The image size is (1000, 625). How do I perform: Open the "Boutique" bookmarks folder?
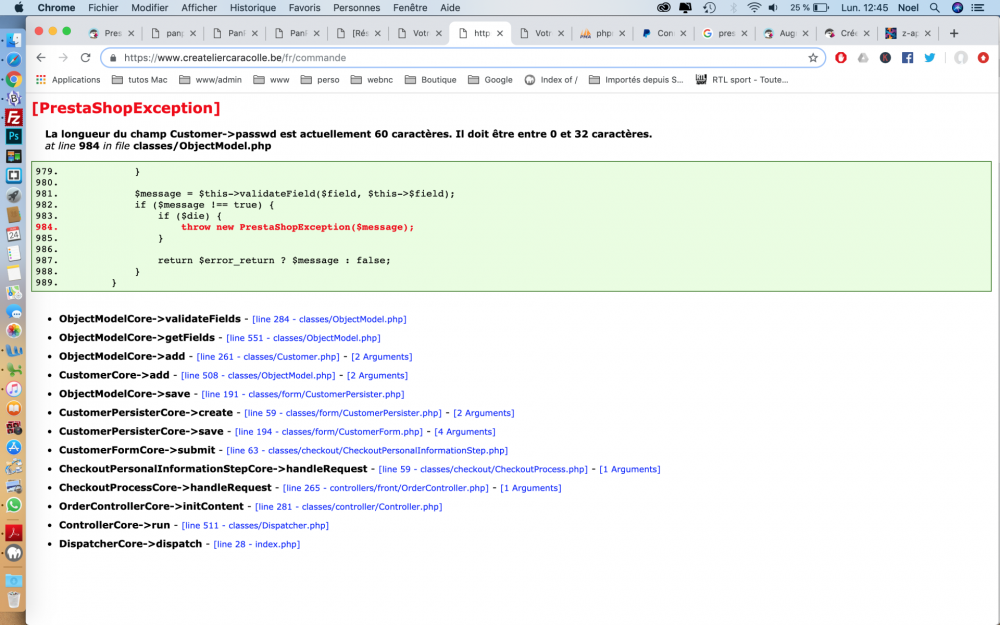[x=430, y=80]
